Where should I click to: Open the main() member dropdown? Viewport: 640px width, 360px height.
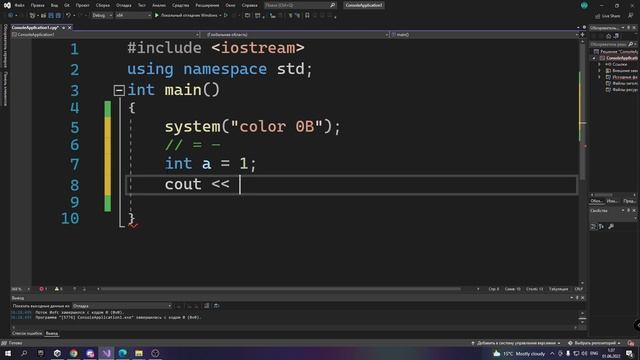pos(484,35)
